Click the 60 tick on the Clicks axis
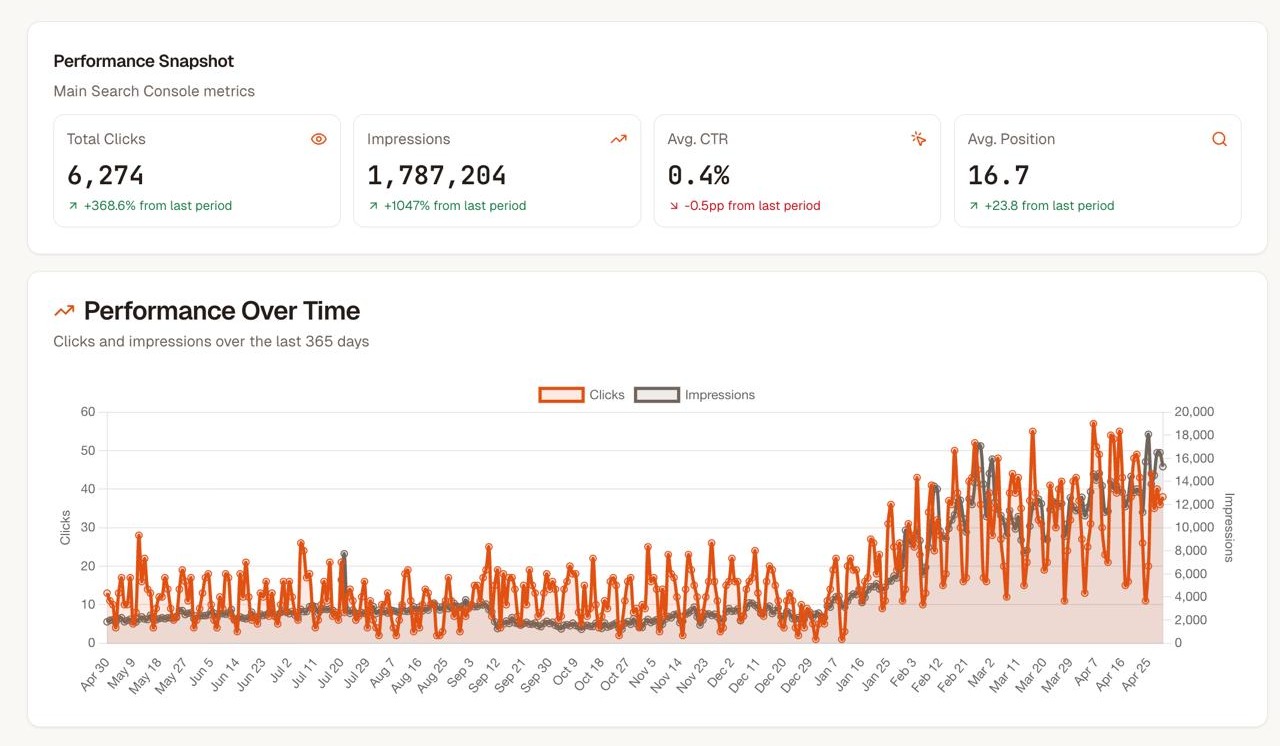 click(x=88, y=412)
